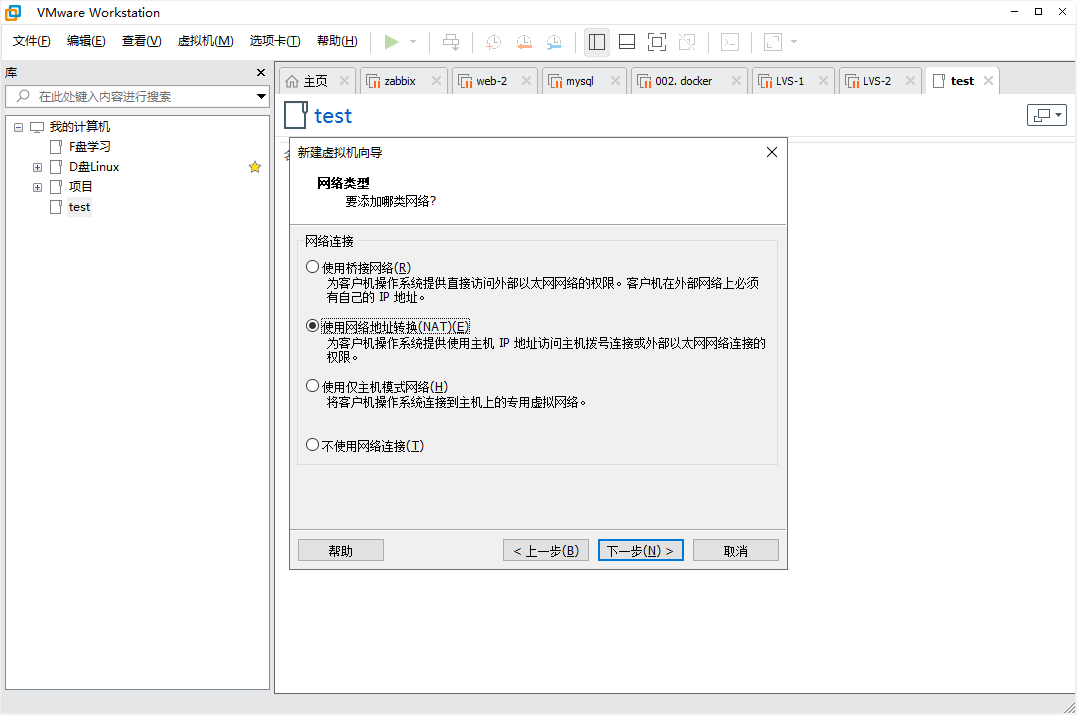Close the 新建虚拟机向导 dialog
The width and height of the screenshot is (1077, 715).
[772, 152]
